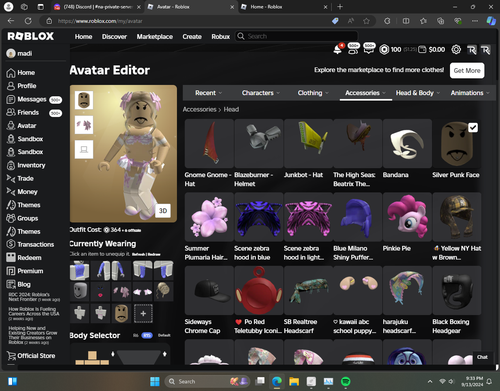
Task: Go to Profile in the sidebar
Action: 21,86
